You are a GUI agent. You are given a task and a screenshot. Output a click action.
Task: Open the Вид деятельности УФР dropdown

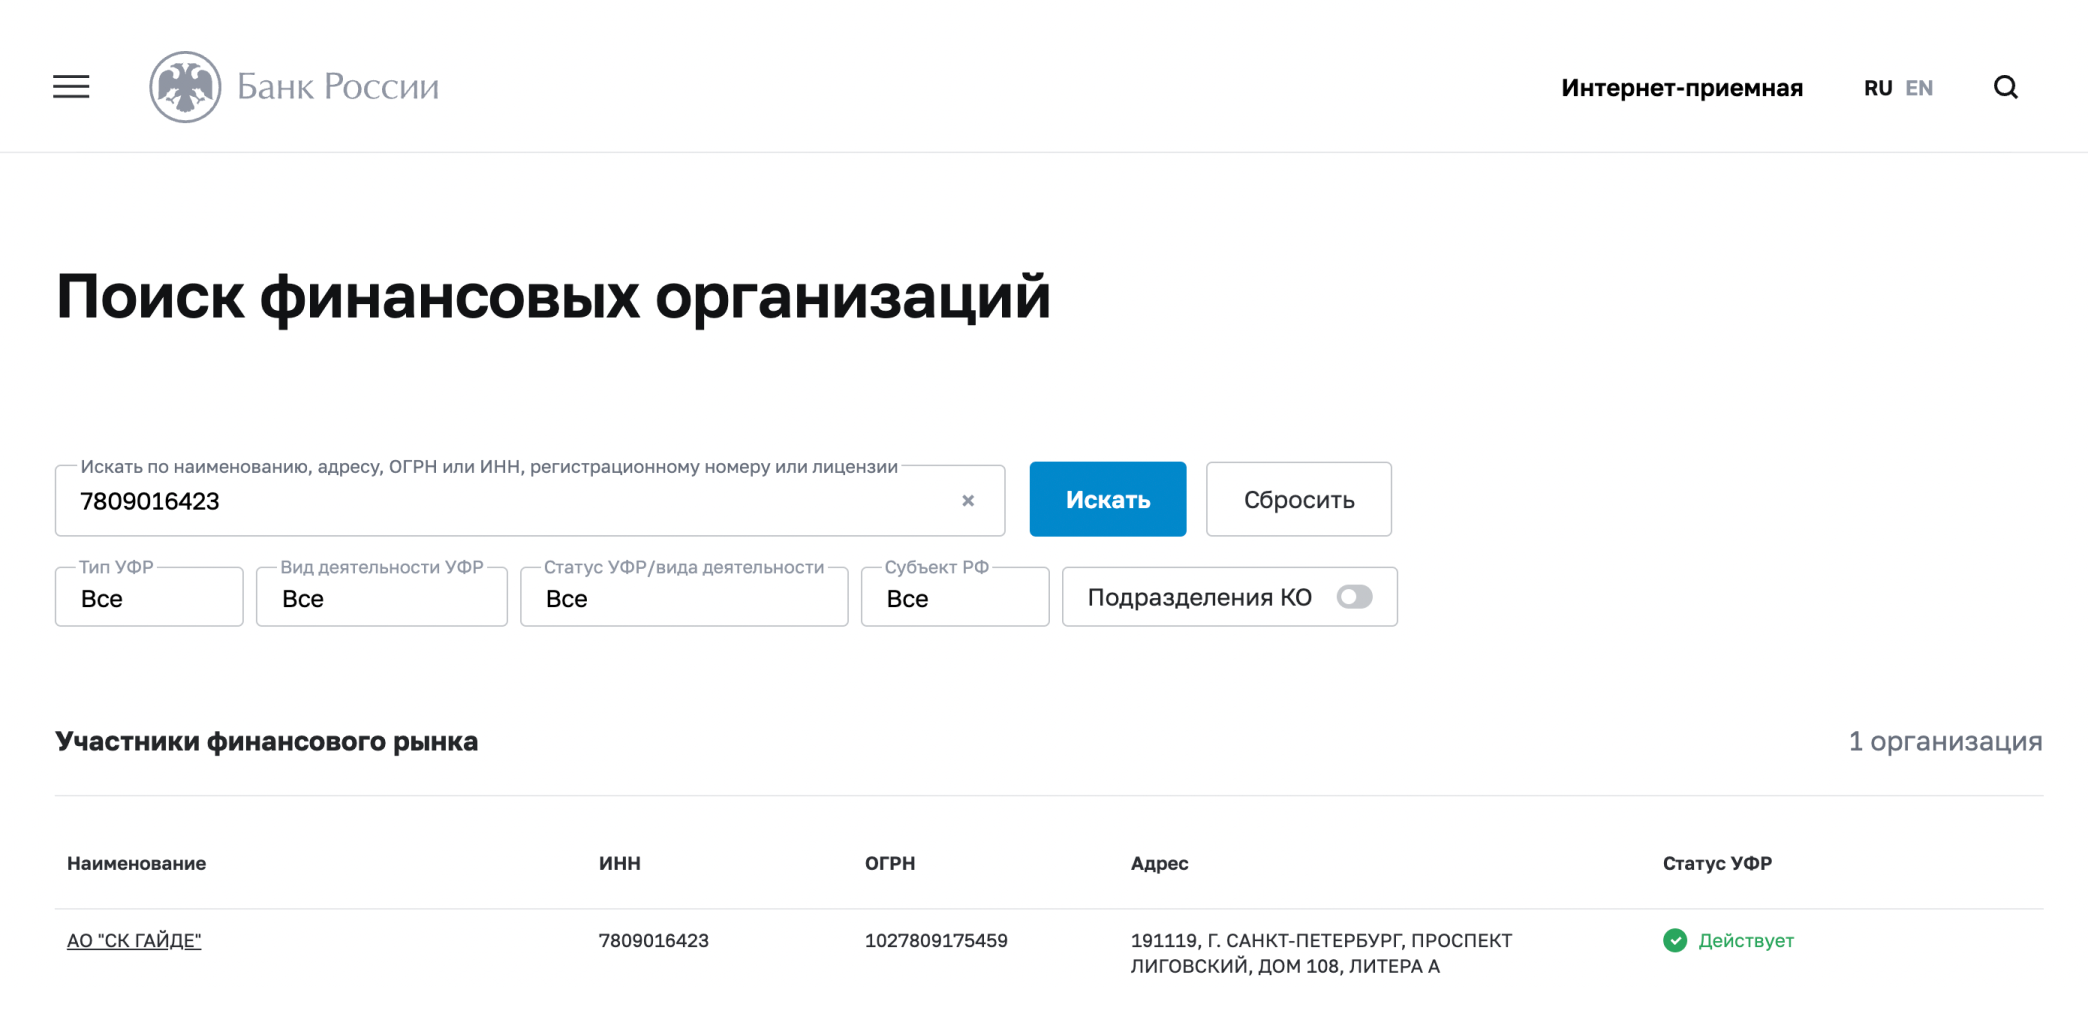[382, 597]
